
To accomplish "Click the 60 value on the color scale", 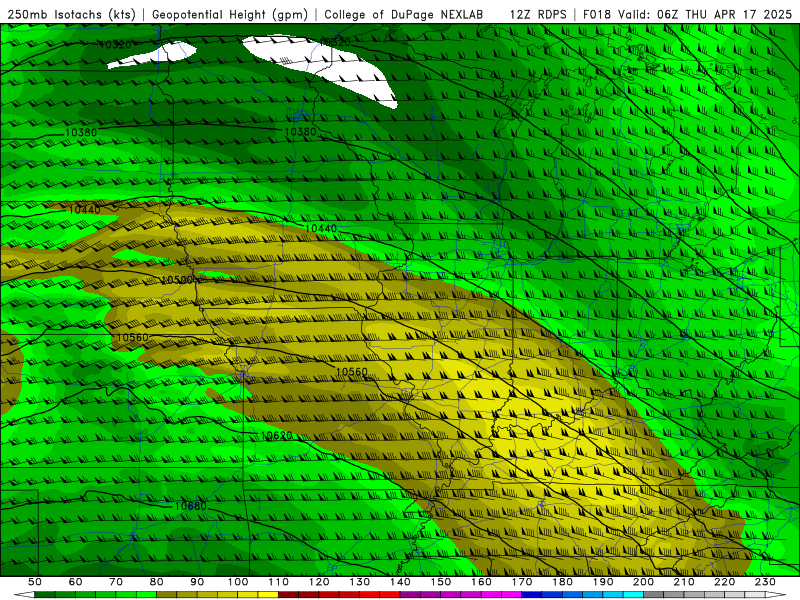I will coord(75,582).
